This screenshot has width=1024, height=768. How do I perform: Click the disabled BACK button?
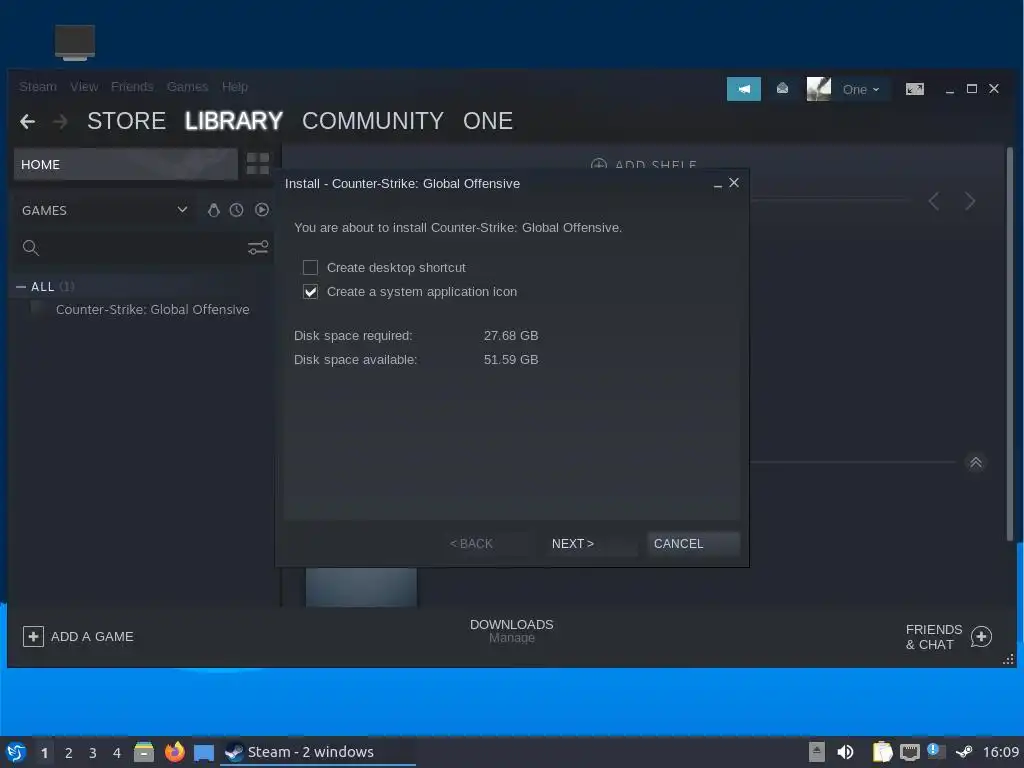coord(490,543)
